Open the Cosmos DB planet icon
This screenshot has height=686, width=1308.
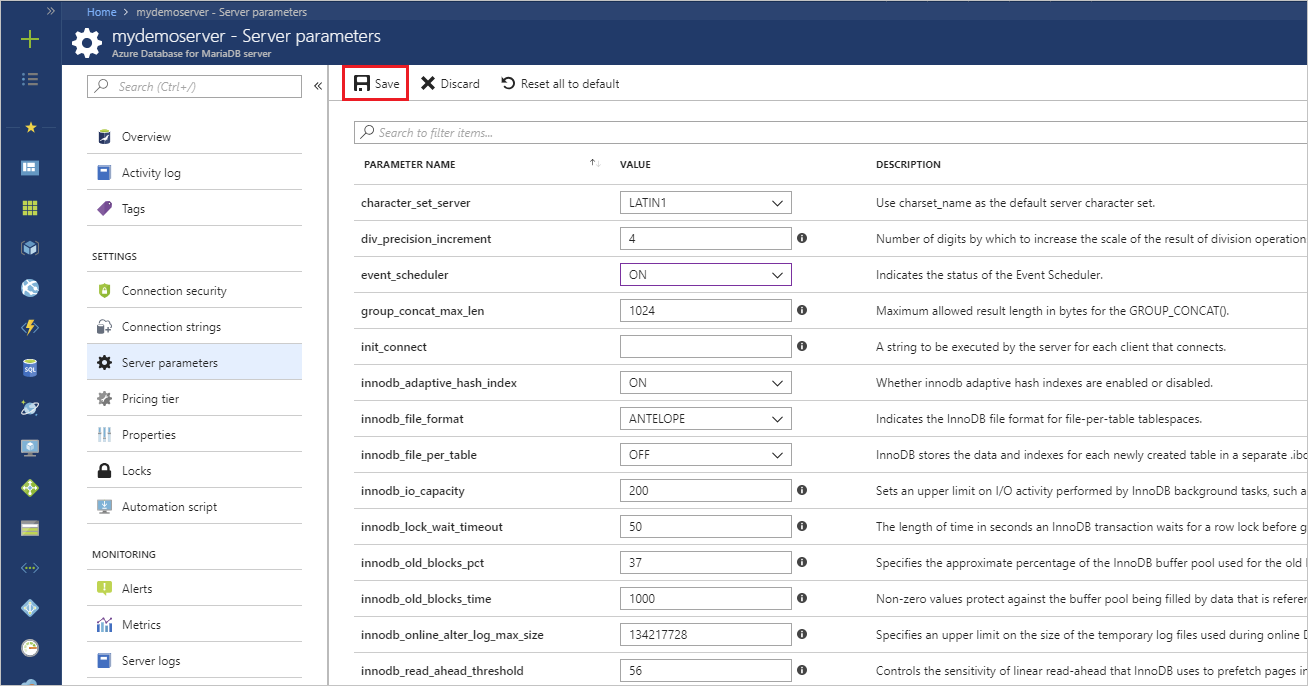pyautogui.click(x=30, y=408)
